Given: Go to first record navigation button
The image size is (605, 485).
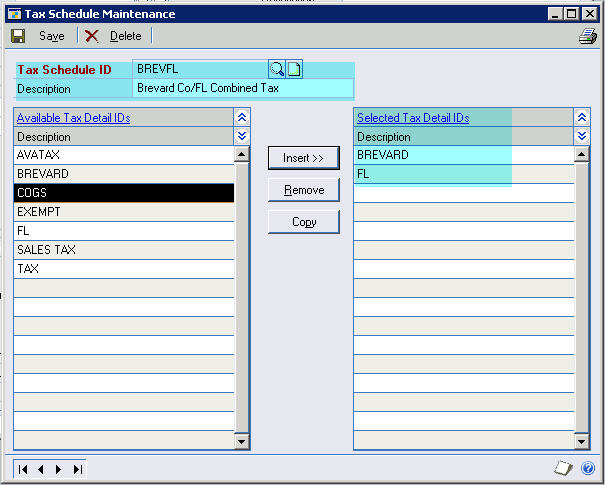Looking at the screenshot, I should 23,469.
